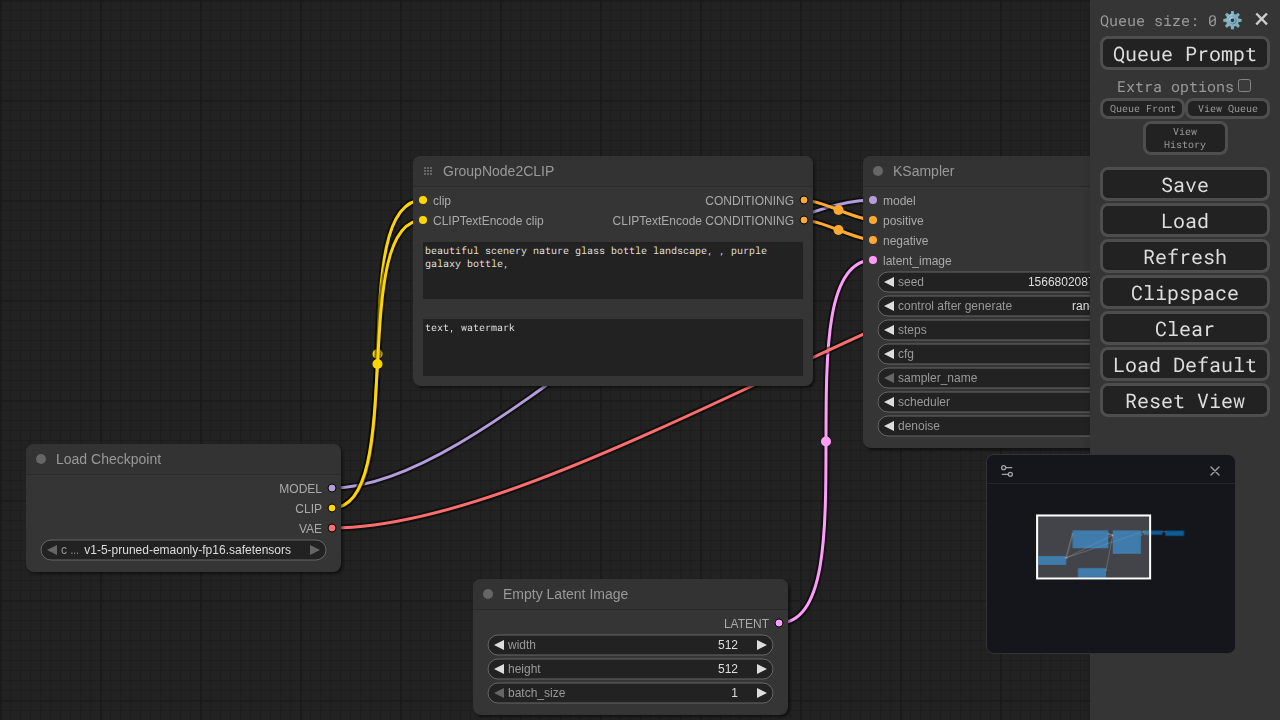Close the minimap panel
The image size is (1280, 720).
point(1215,471)
